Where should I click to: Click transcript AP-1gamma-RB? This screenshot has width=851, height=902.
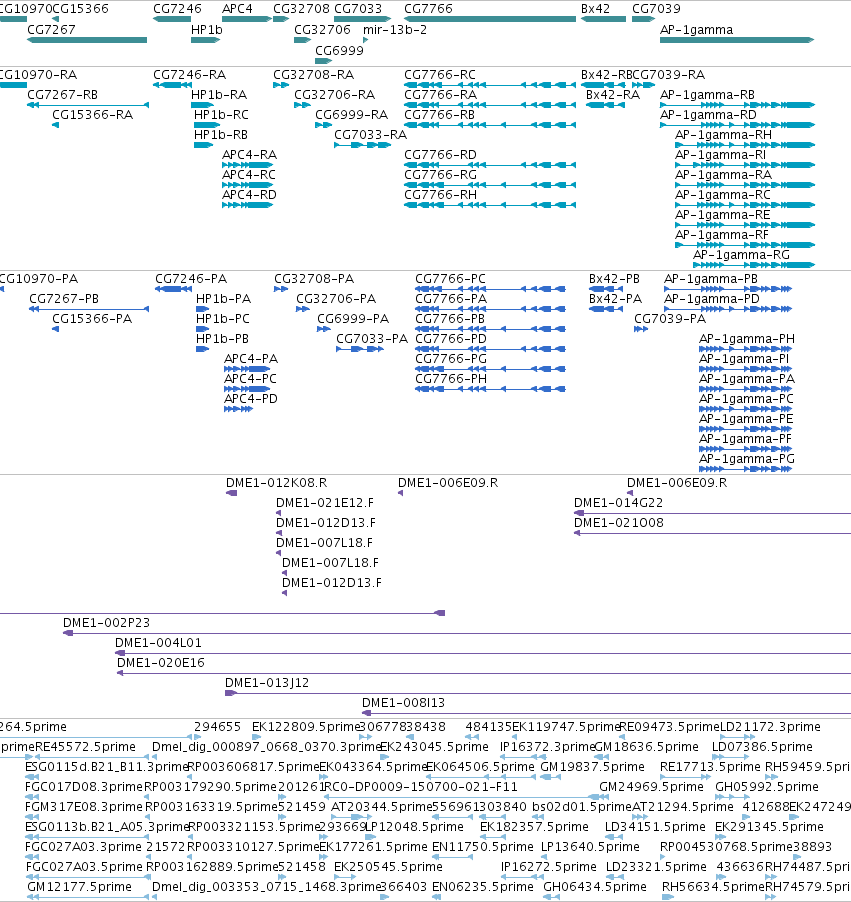(707, 95)
